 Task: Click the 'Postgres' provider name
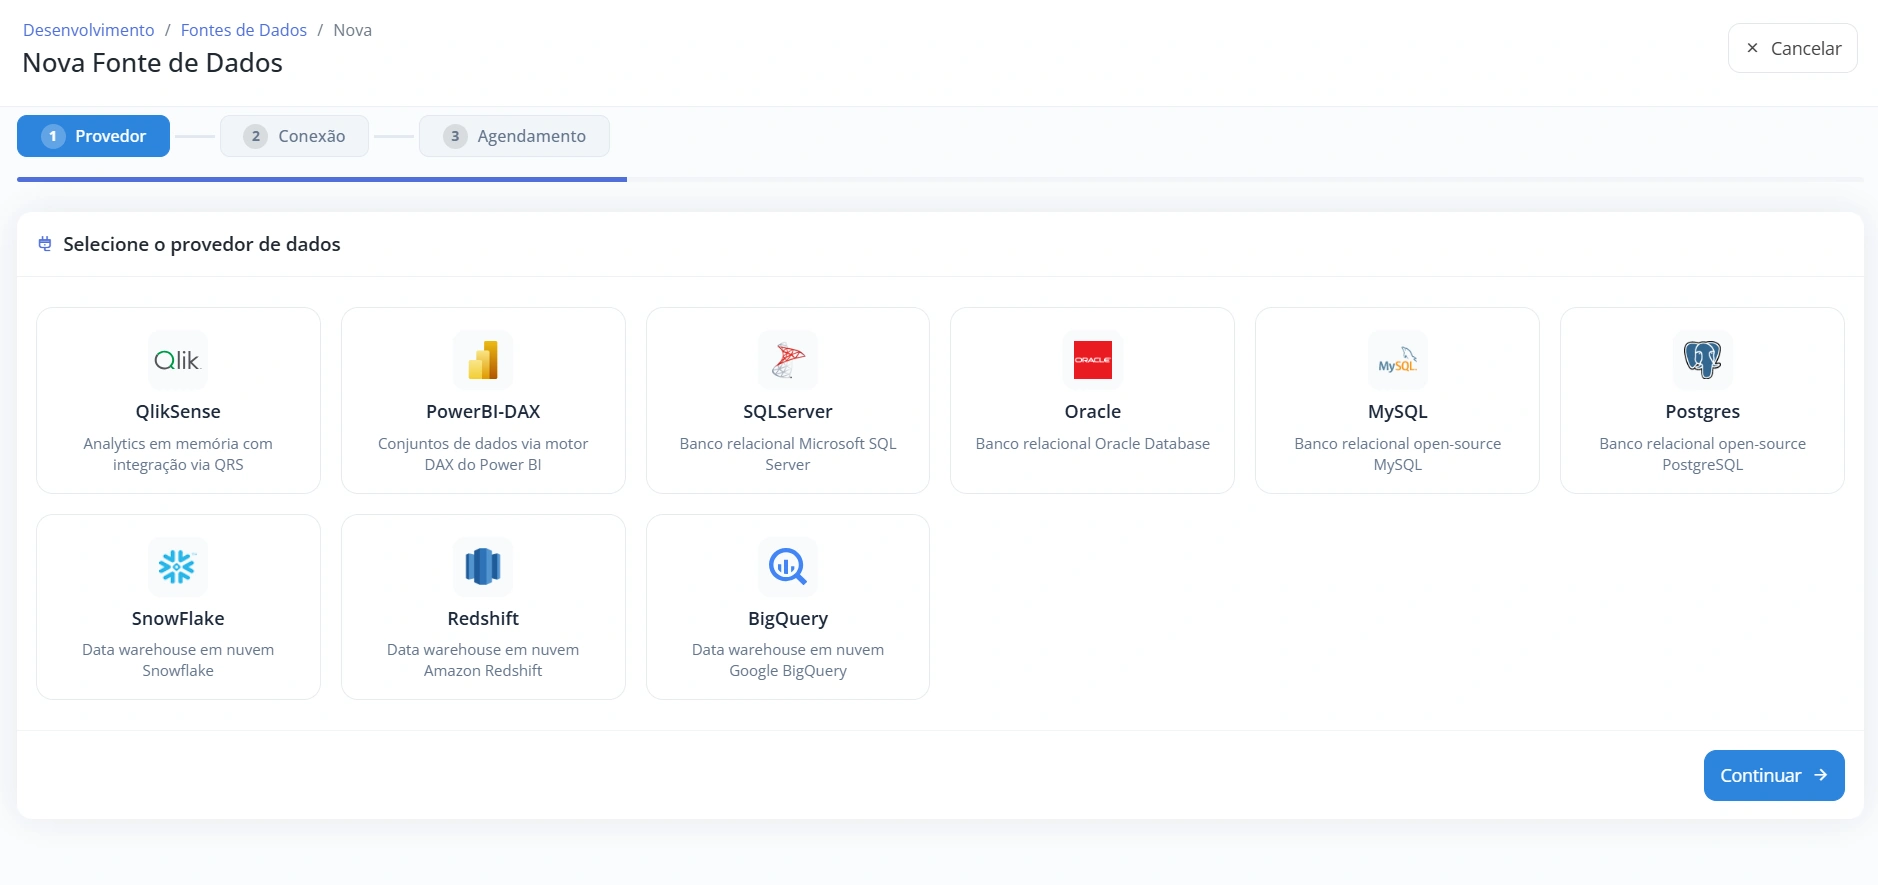pyautogui.click(x=1703, y=411)
